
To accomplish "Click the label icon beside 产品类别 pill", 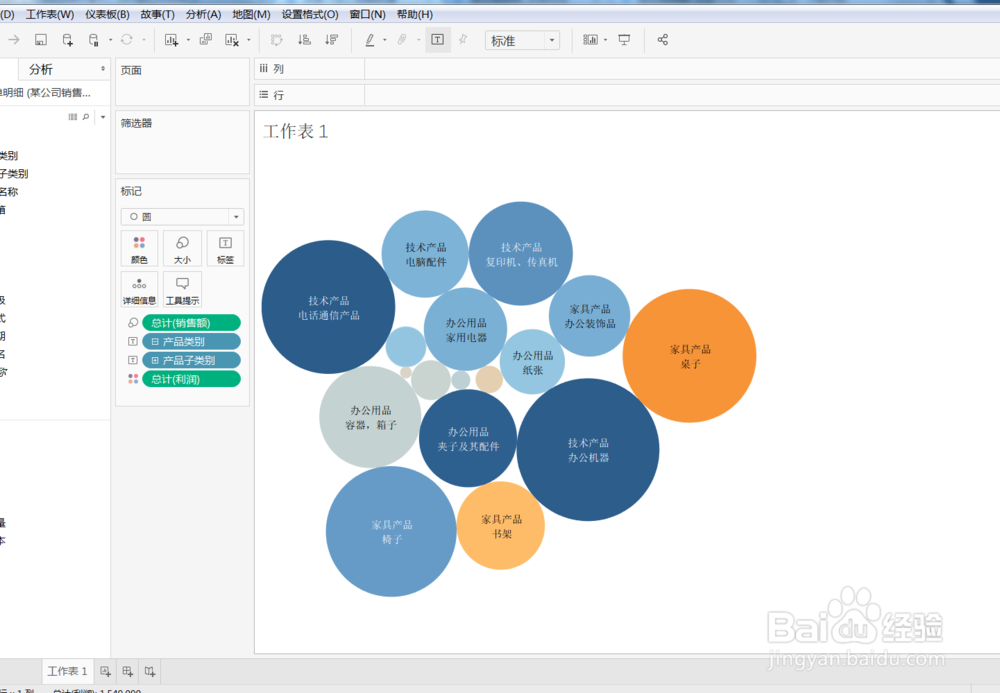I will pos(133,342).
